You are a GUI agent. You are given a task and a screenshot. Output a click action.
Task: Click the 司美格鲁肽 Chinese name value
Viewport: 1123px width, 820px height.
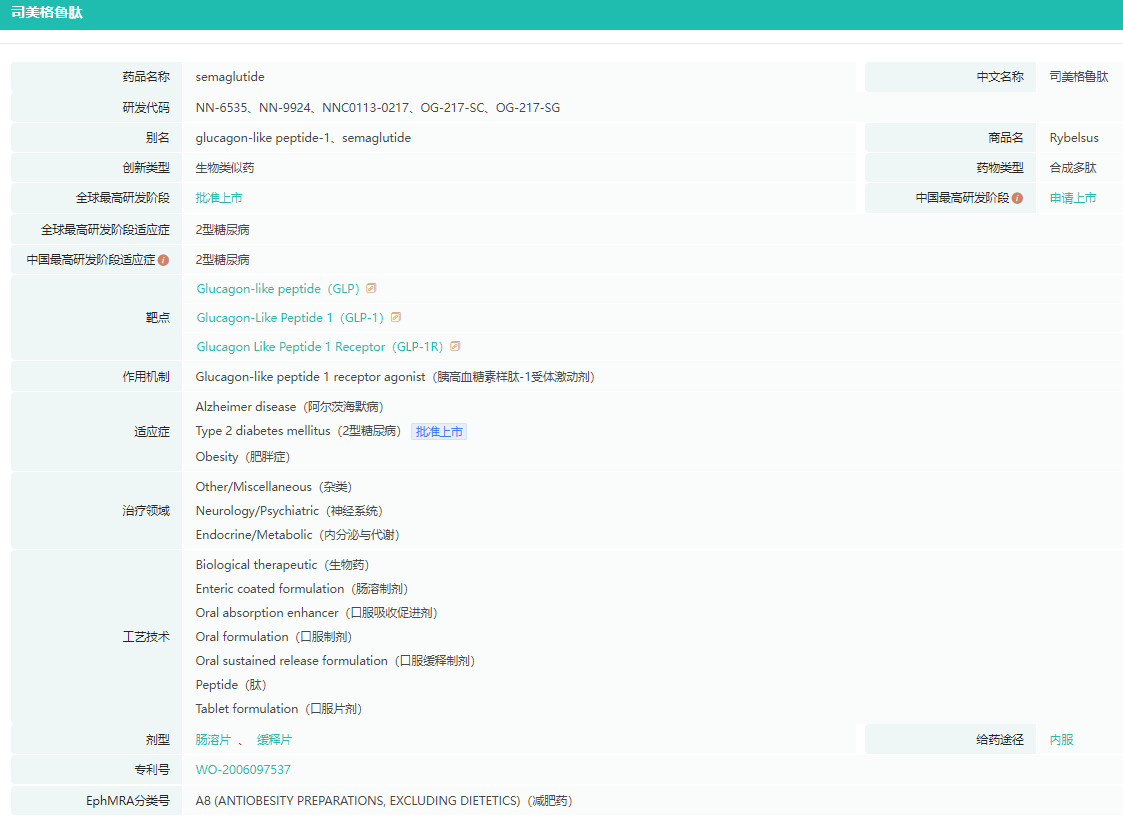pyautogui.click(x=1079, y=77)
